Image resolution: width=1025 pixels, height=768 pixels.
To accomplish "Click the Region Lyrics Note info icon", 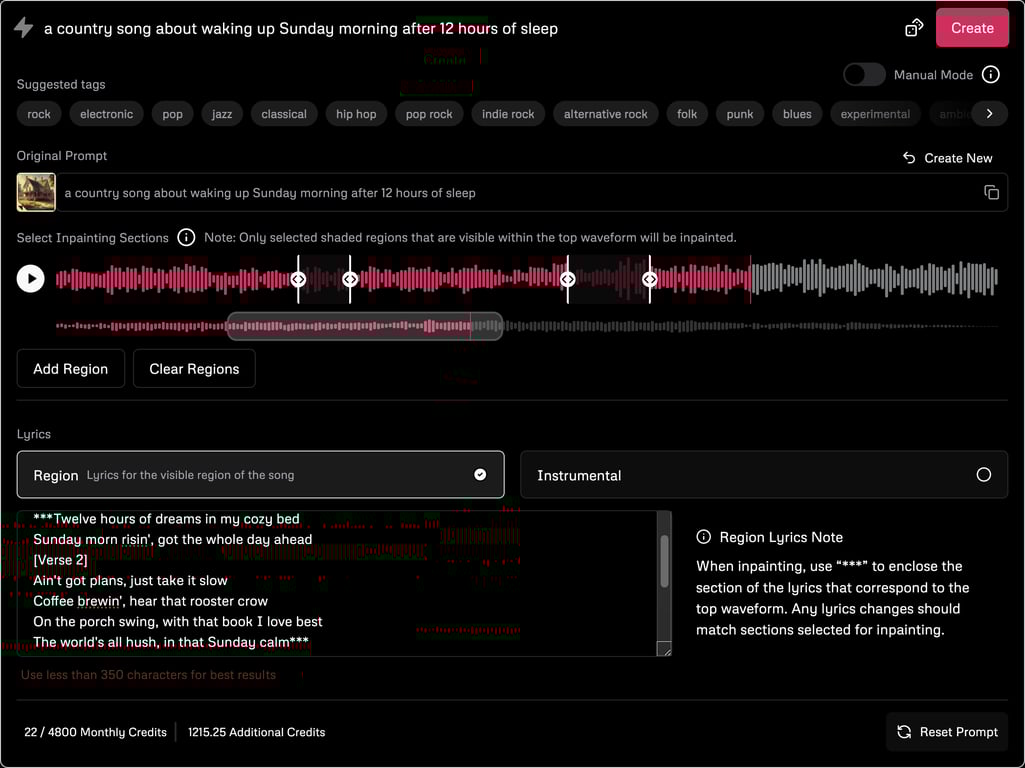I will pos(704,537).
